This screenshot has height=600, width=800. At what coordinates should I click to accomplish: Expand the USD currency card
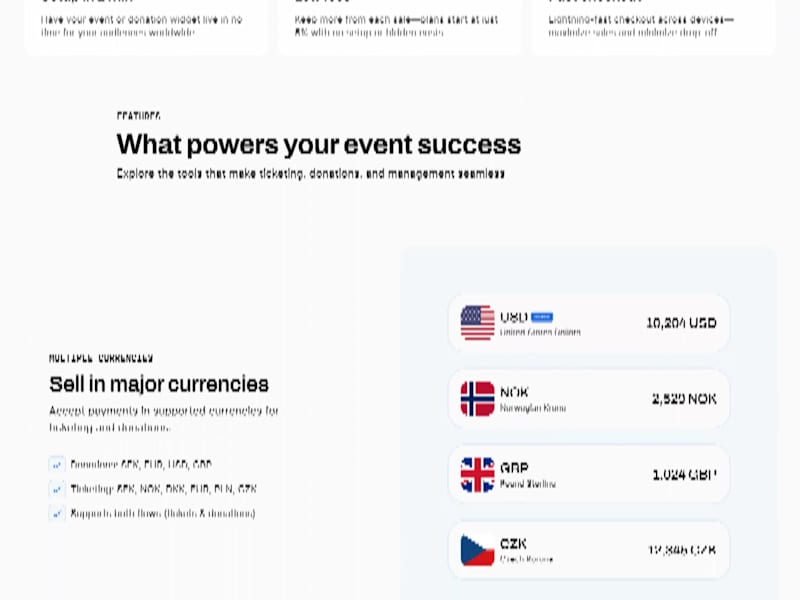pos(588,322)
